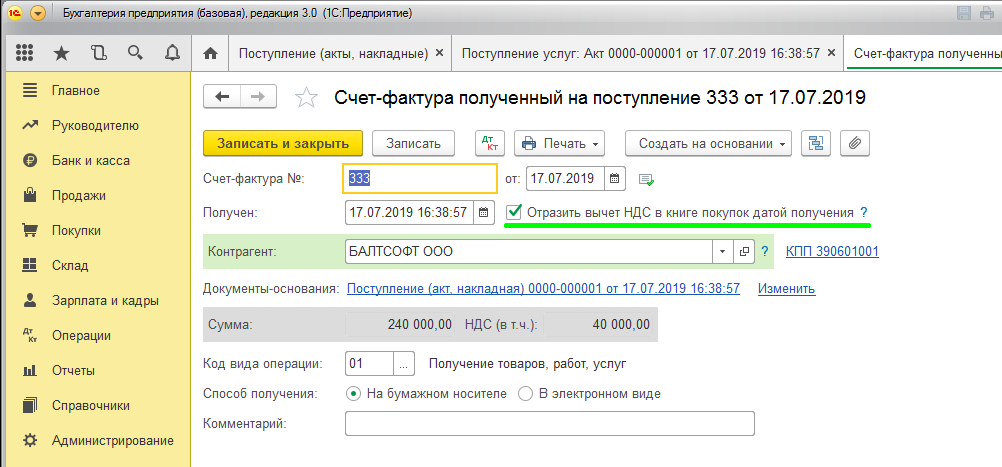1002x467 pixels.
Task: Close the 'Поступление (акты, накладные)' tab
Action: (439, 54)
